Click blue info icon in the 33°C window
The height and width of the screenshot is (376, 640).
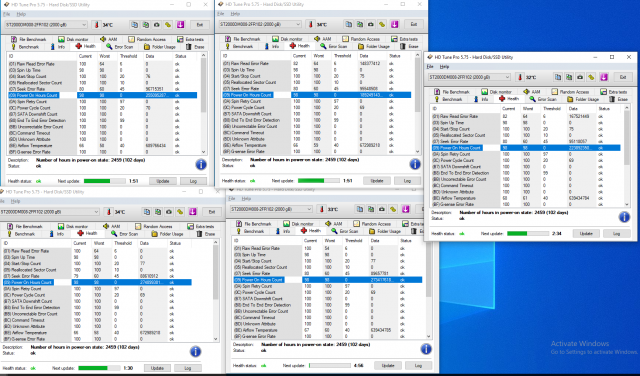pyautogui.click(x=426, y=349)
